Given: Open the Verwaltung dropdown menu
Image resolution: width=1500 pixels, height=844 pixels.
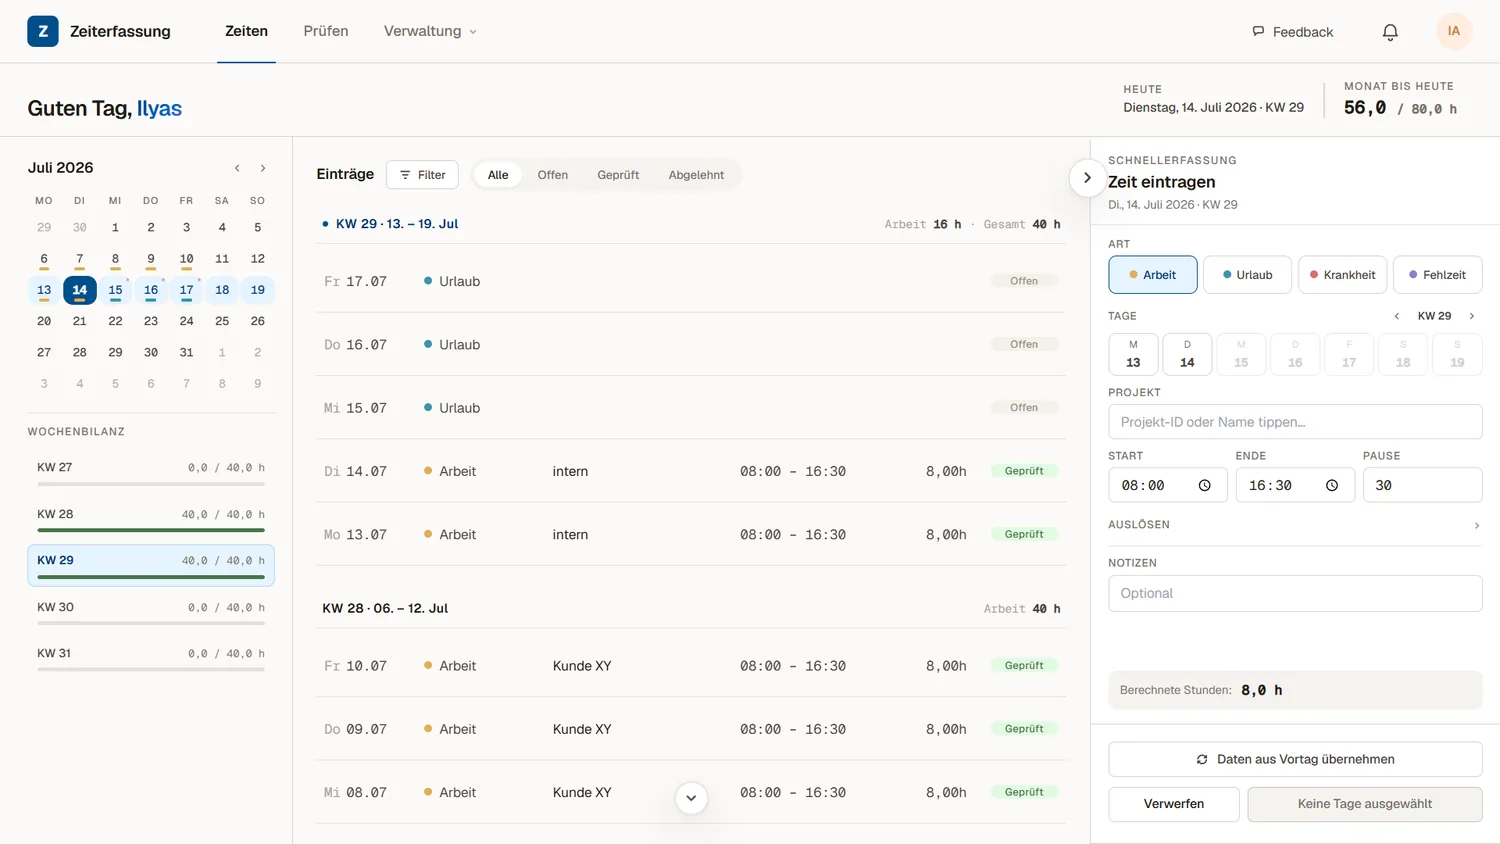Looking at the screenshot, I should tap(430, 31).
